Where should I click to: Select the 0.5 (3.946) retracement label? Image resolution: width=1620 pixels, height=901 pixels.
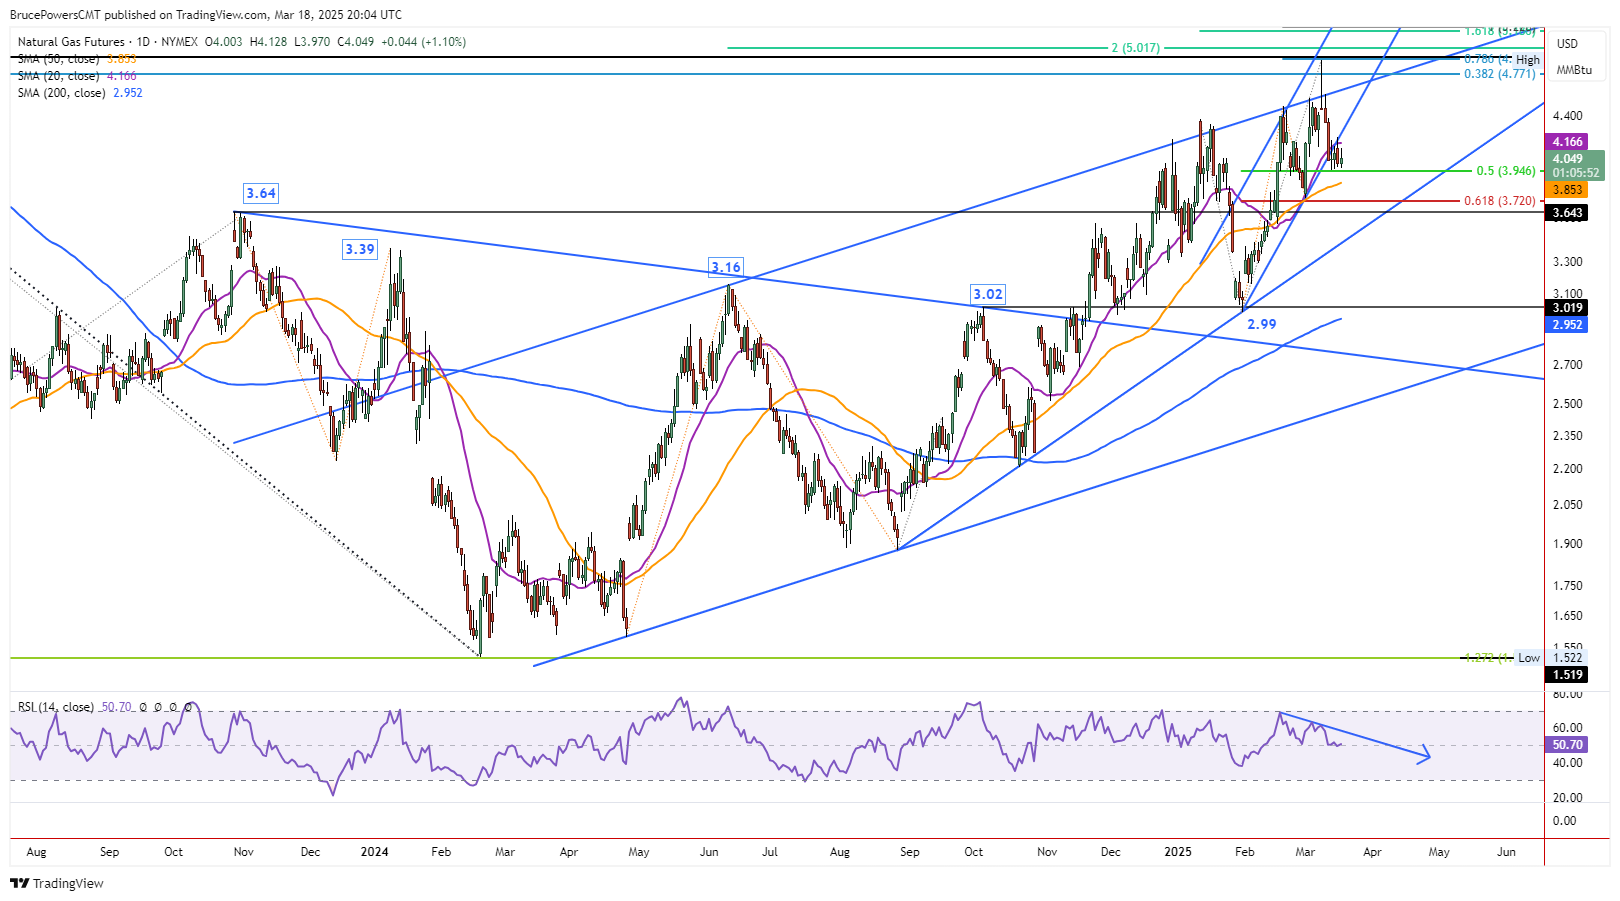click(1505, 171)
